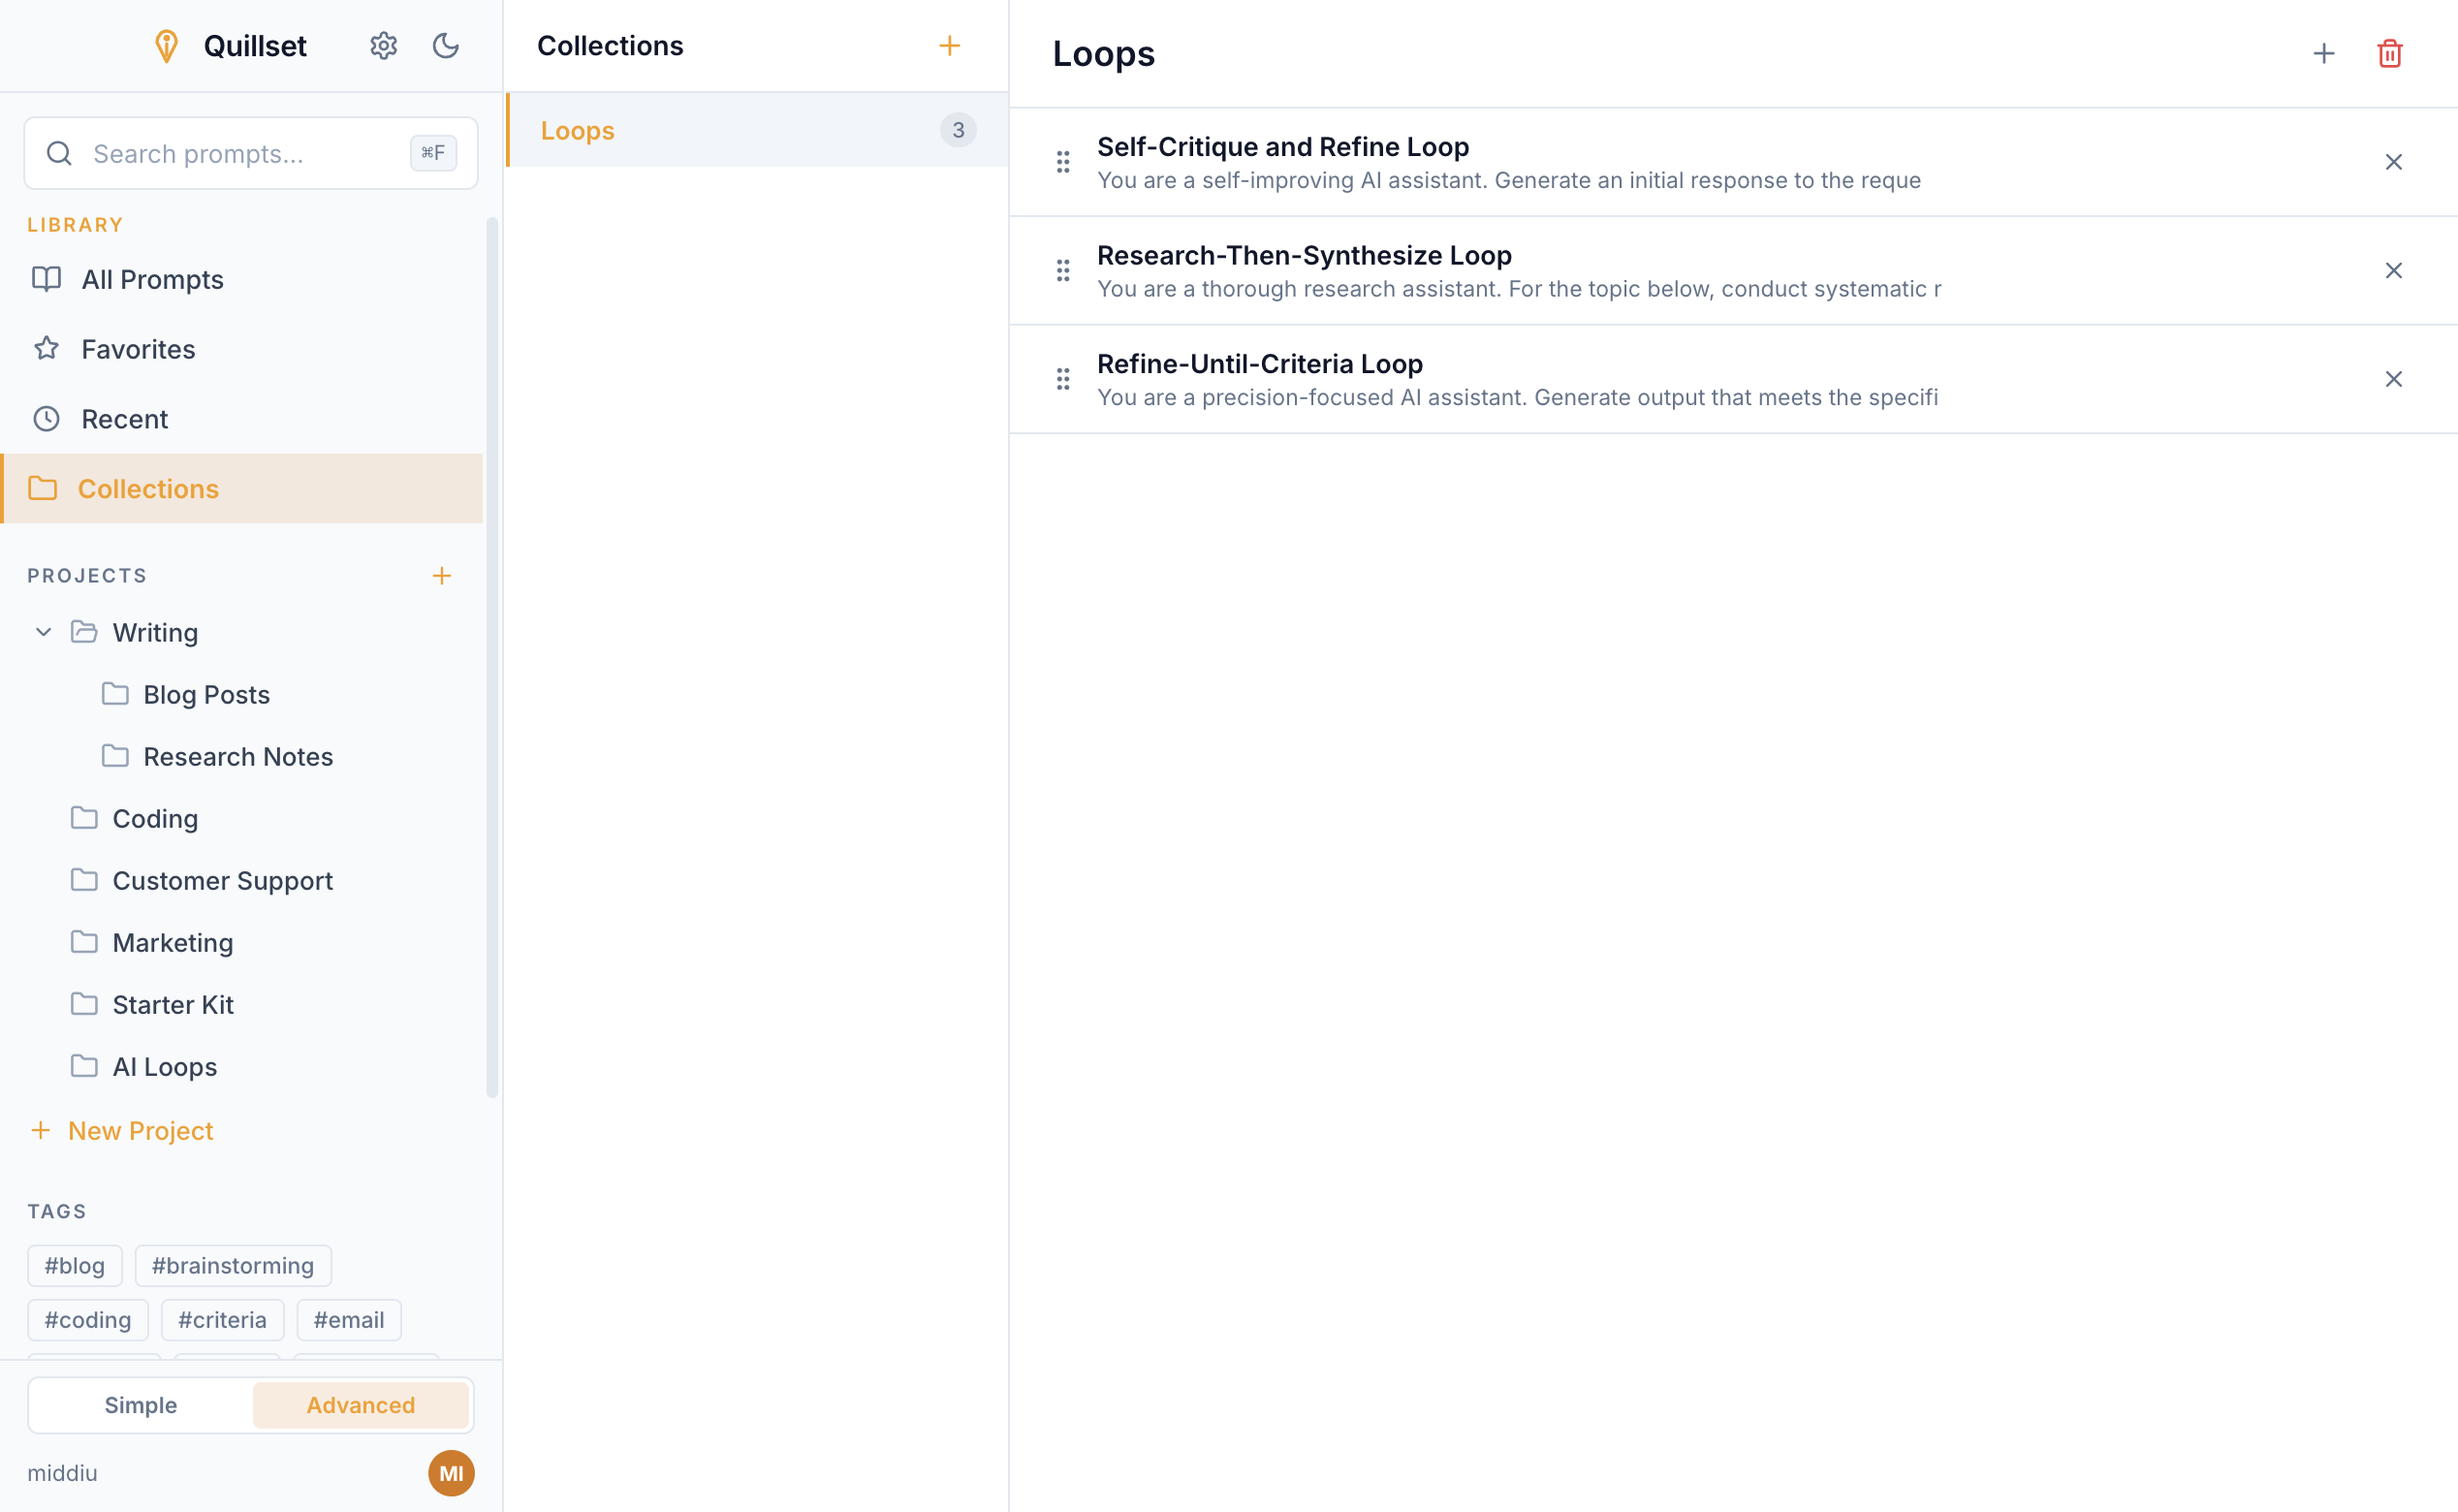Click the Loops count badge 3
Image resolution: width=2458 pixels, height=1512 pixels.
pyautogui.click(x=958, y=130)
